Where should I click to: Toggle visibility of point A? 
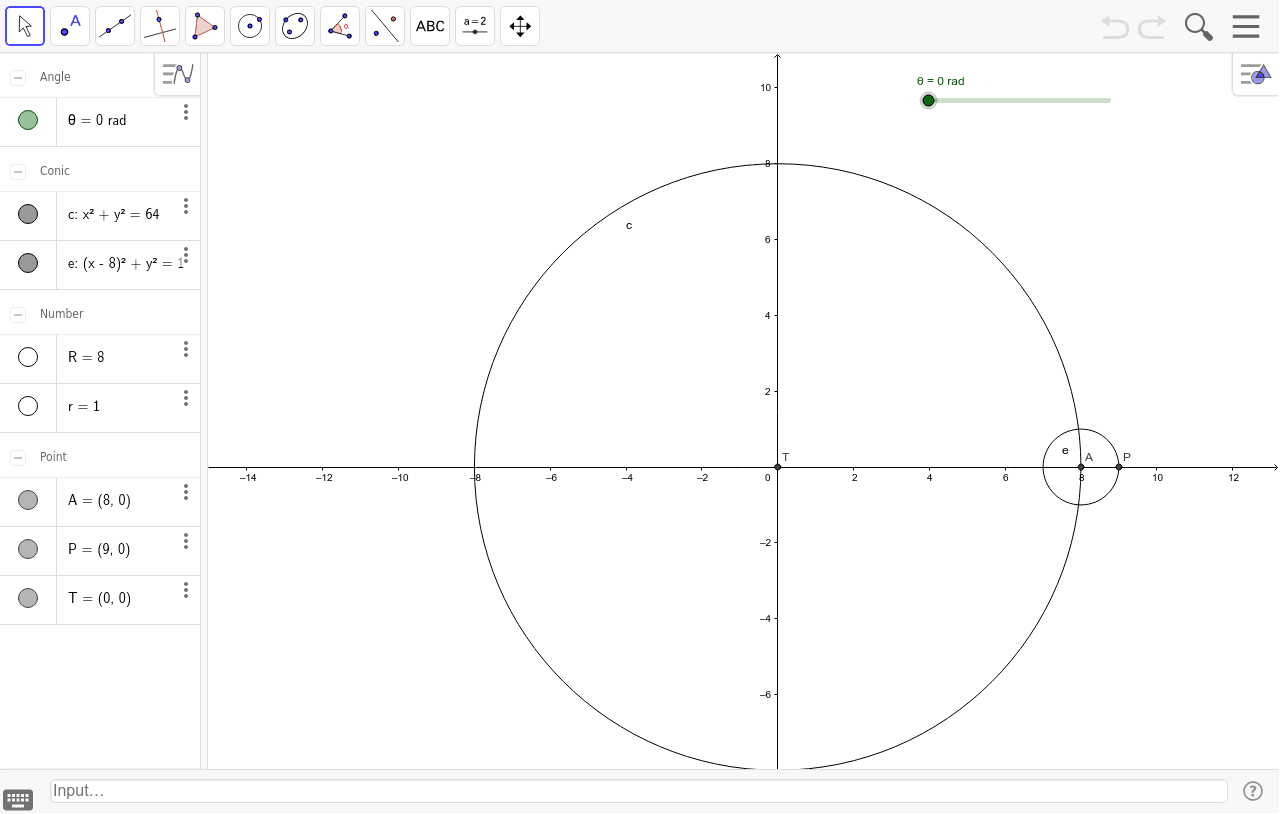28,500
